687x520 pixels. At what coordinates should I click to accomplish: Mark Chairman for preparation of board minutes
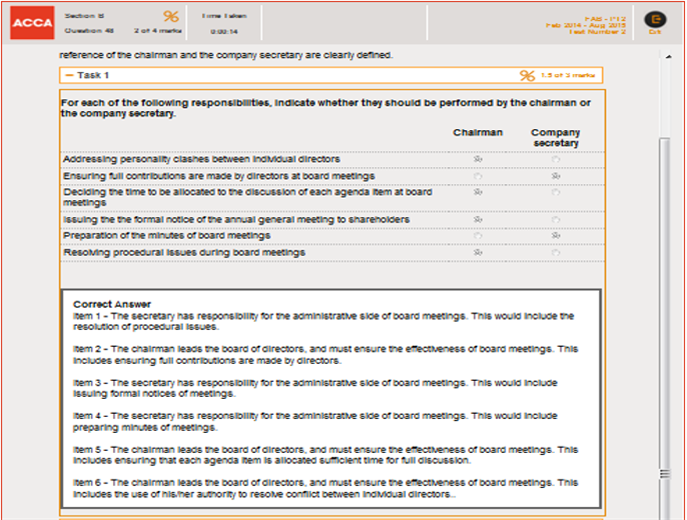478,236
